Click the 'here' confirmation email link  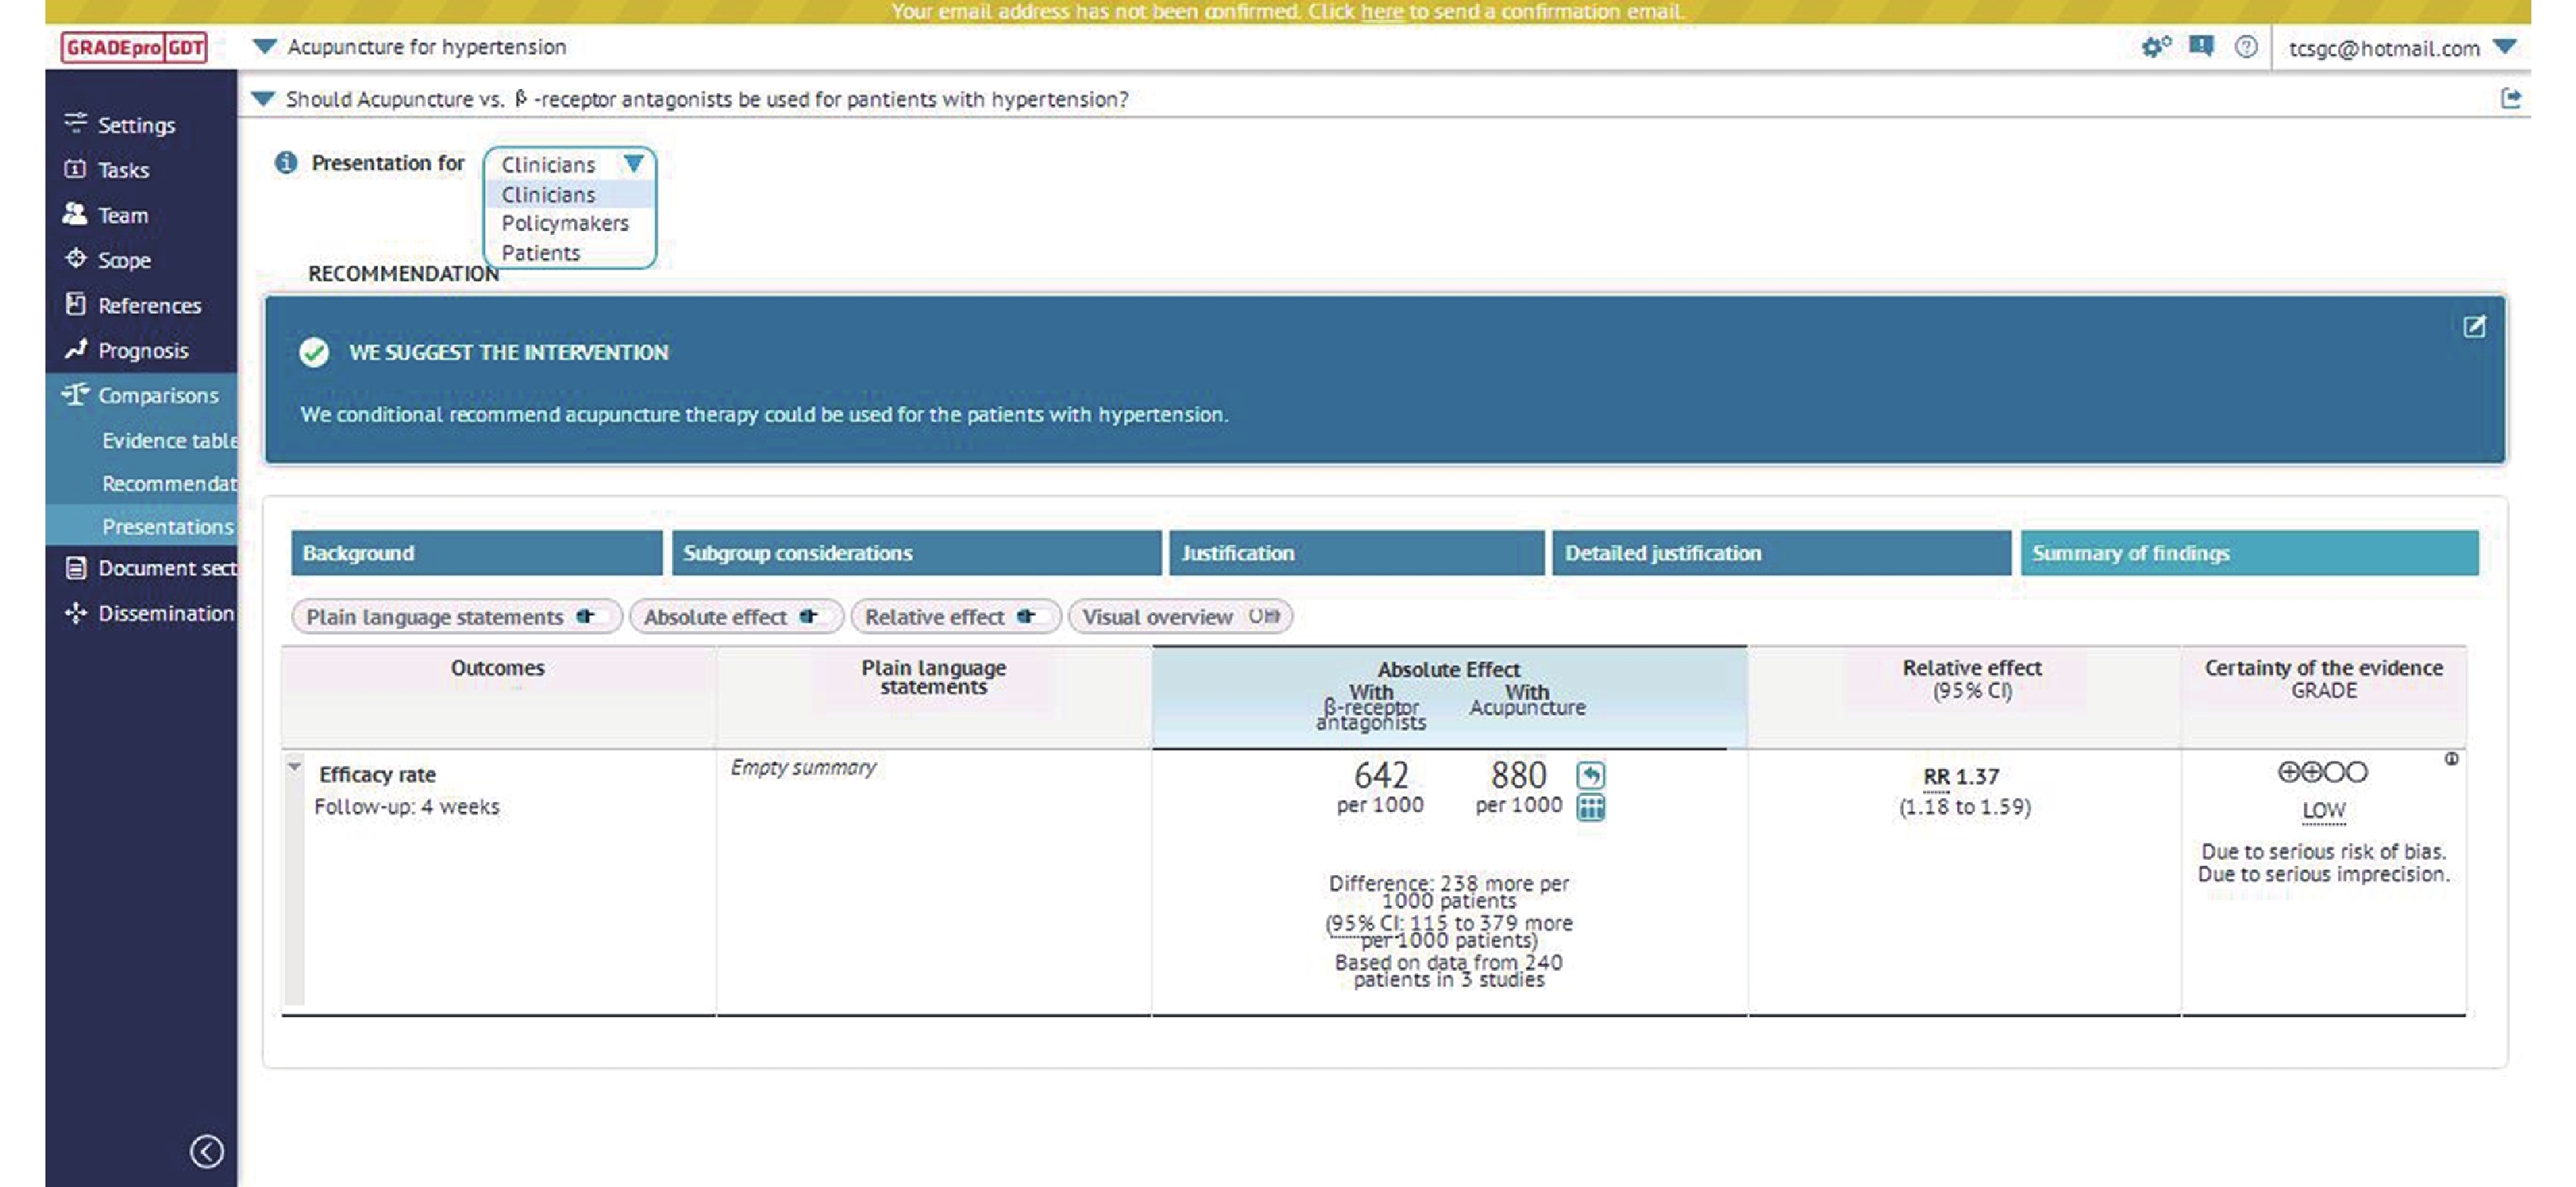1381,12
